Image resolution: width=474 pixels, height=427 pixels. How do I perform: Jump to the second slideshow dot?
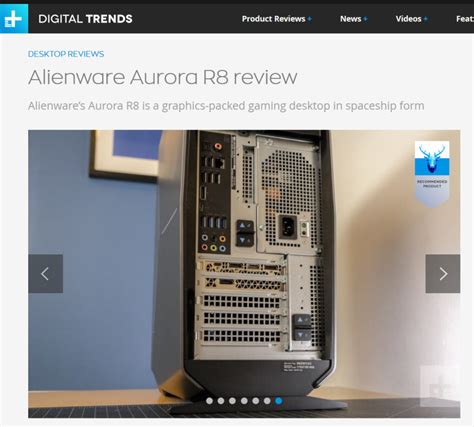pos(221,401)
